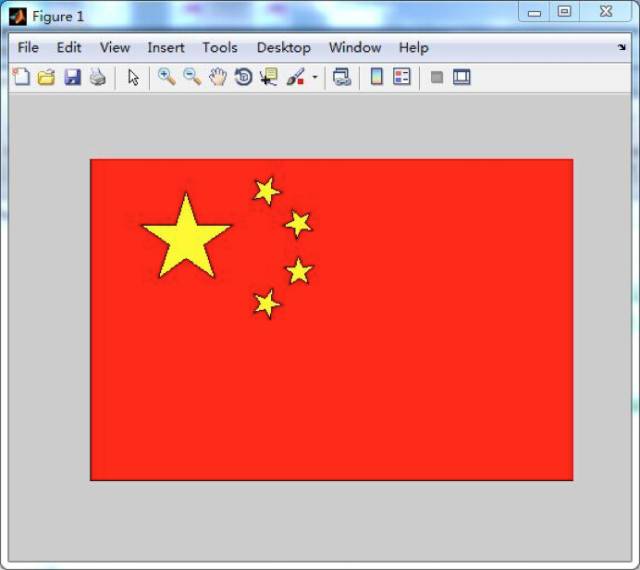Activate the Zoom Out magnifier tool

(192, 77)
